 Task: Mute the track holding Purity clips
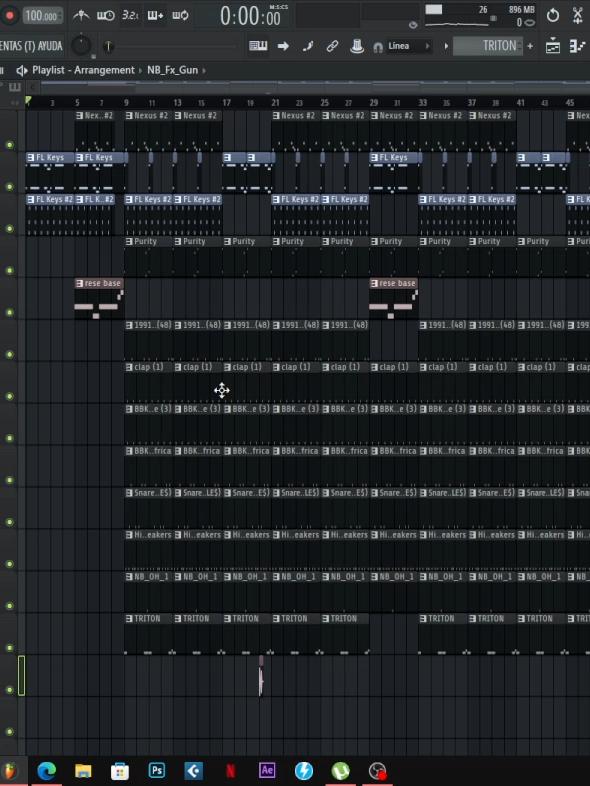click(9, 271)
